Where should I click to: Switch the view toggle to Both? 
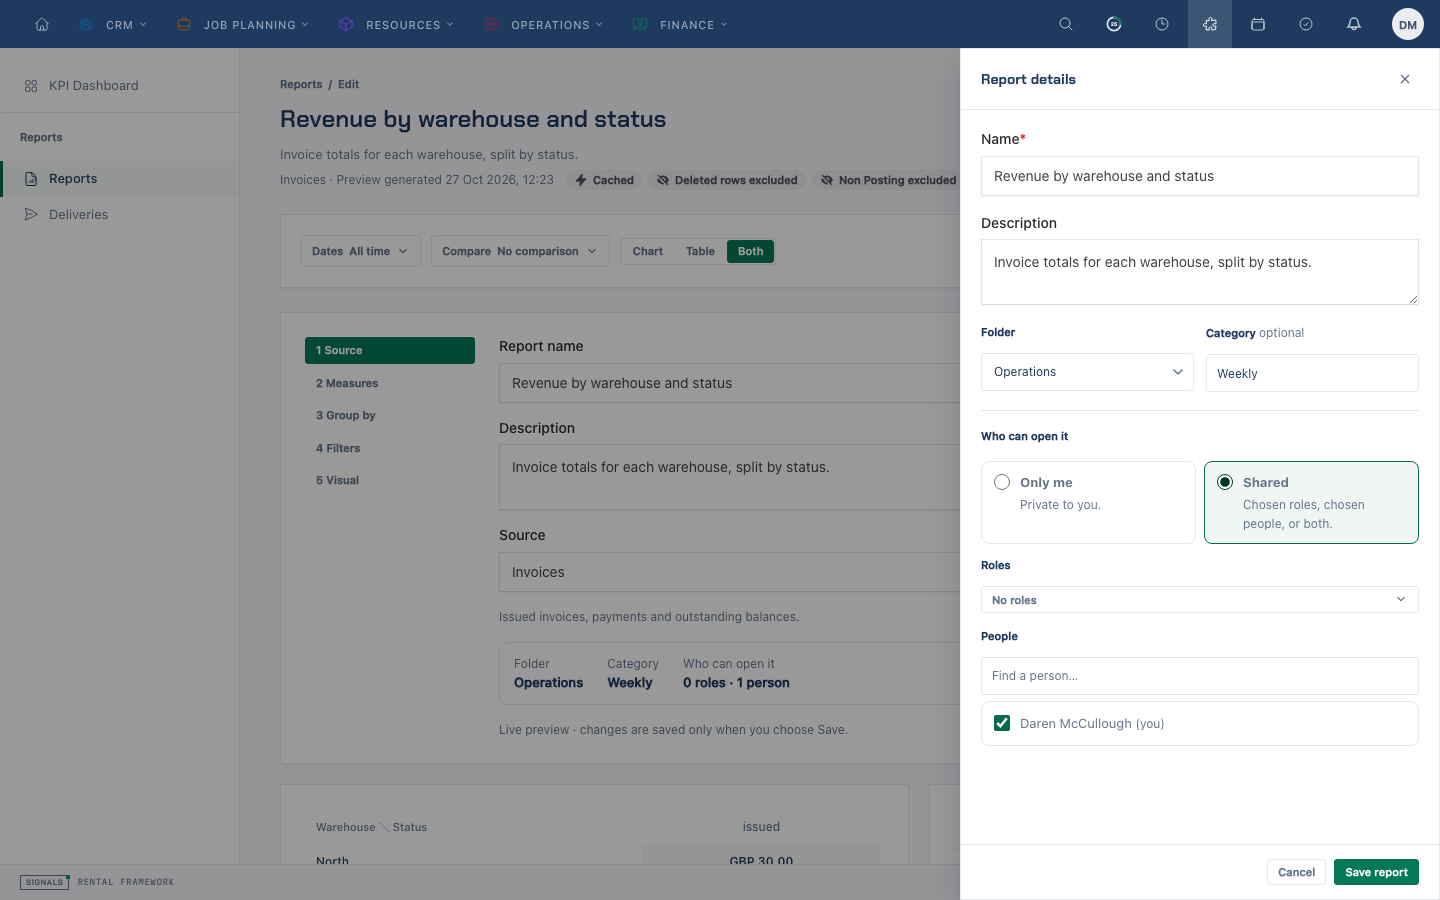750,252
